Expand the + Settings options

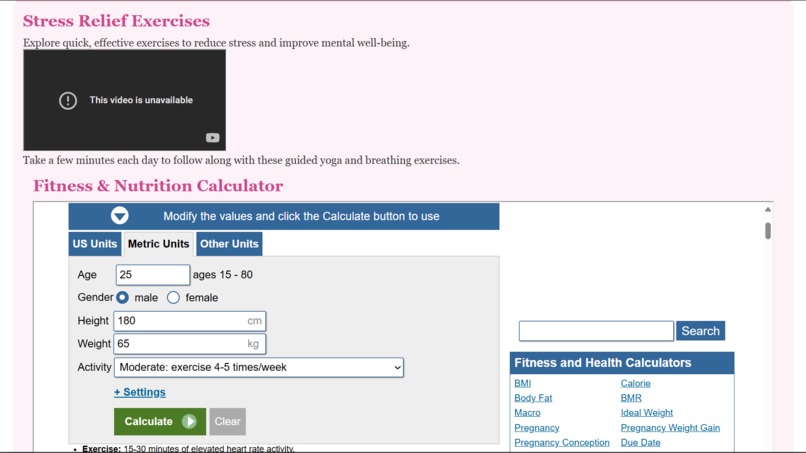tap(140, 392)
